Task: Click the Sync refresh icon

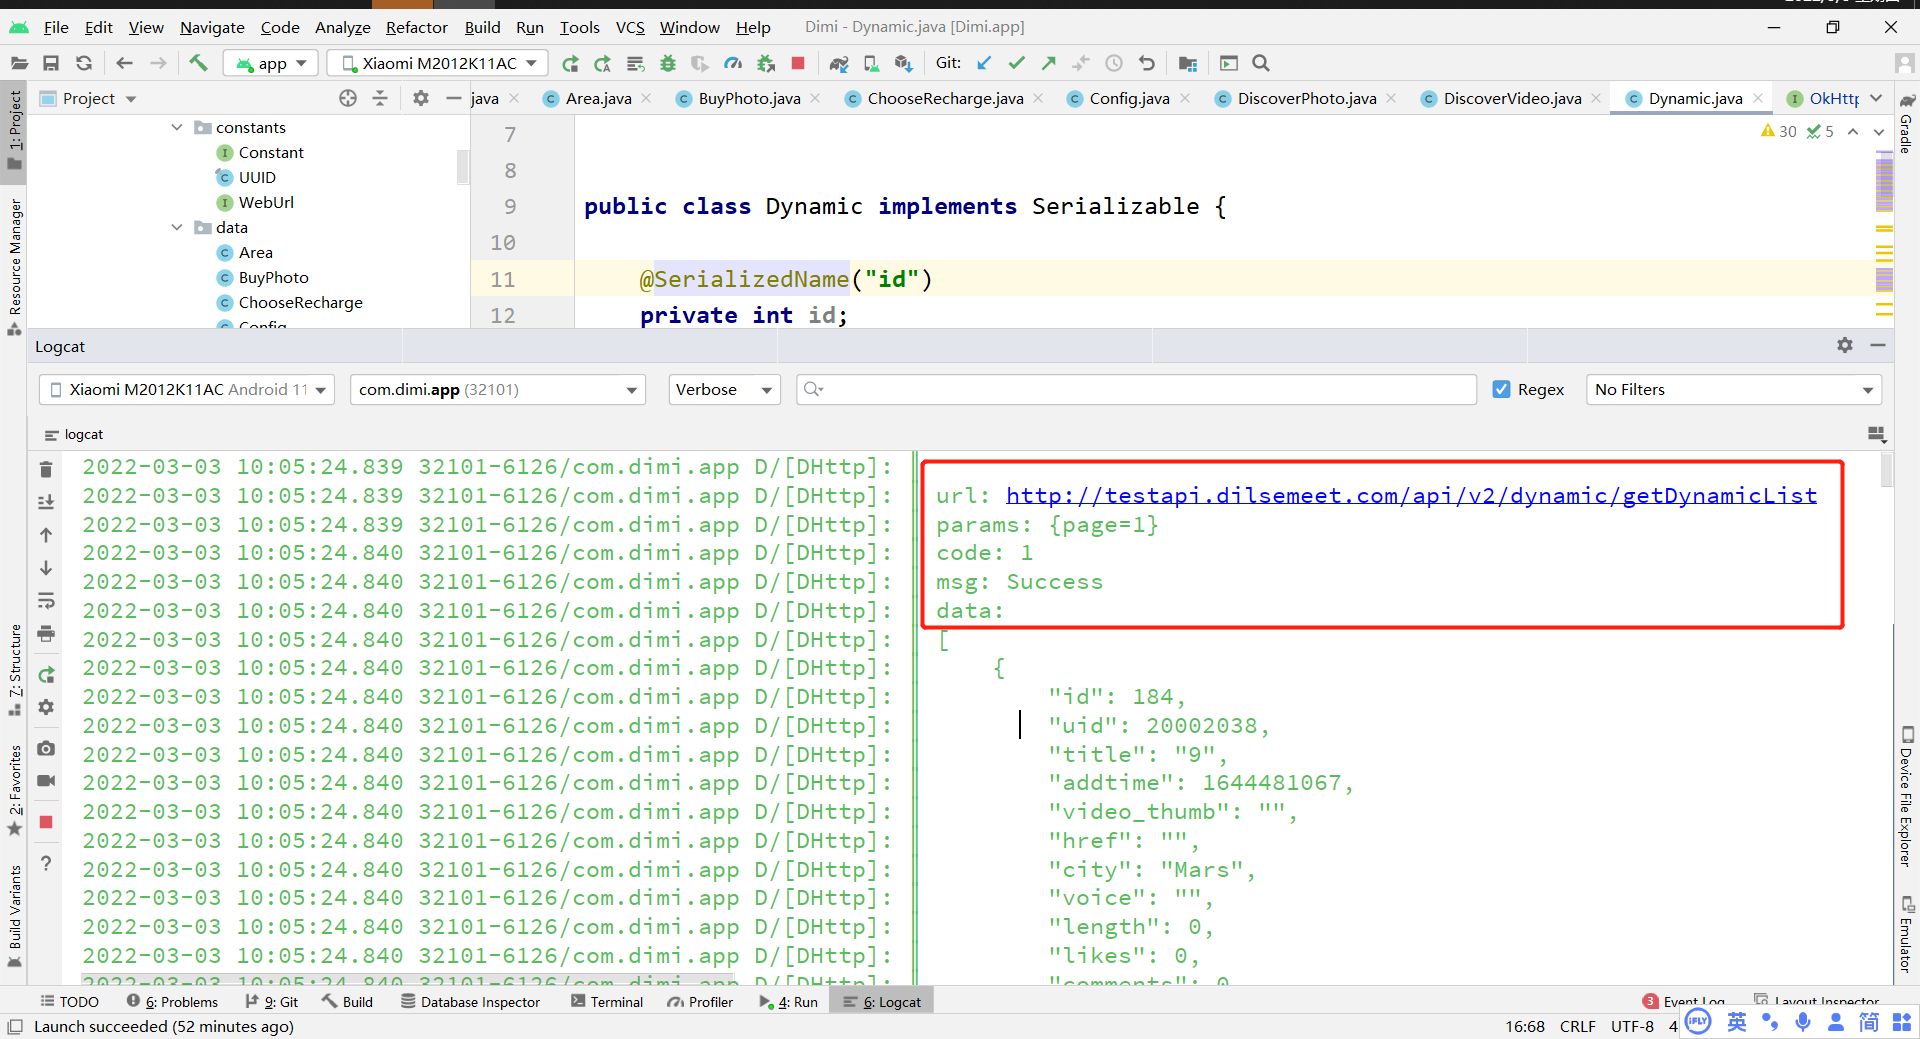Action: (84, 63)
